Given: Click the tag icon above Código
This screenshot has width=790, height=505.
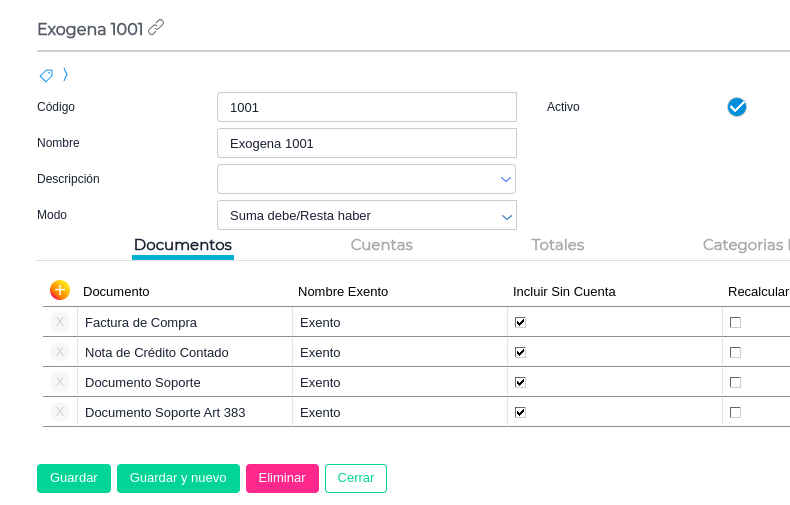Looking at the screenshot, I should pos(46,75).
